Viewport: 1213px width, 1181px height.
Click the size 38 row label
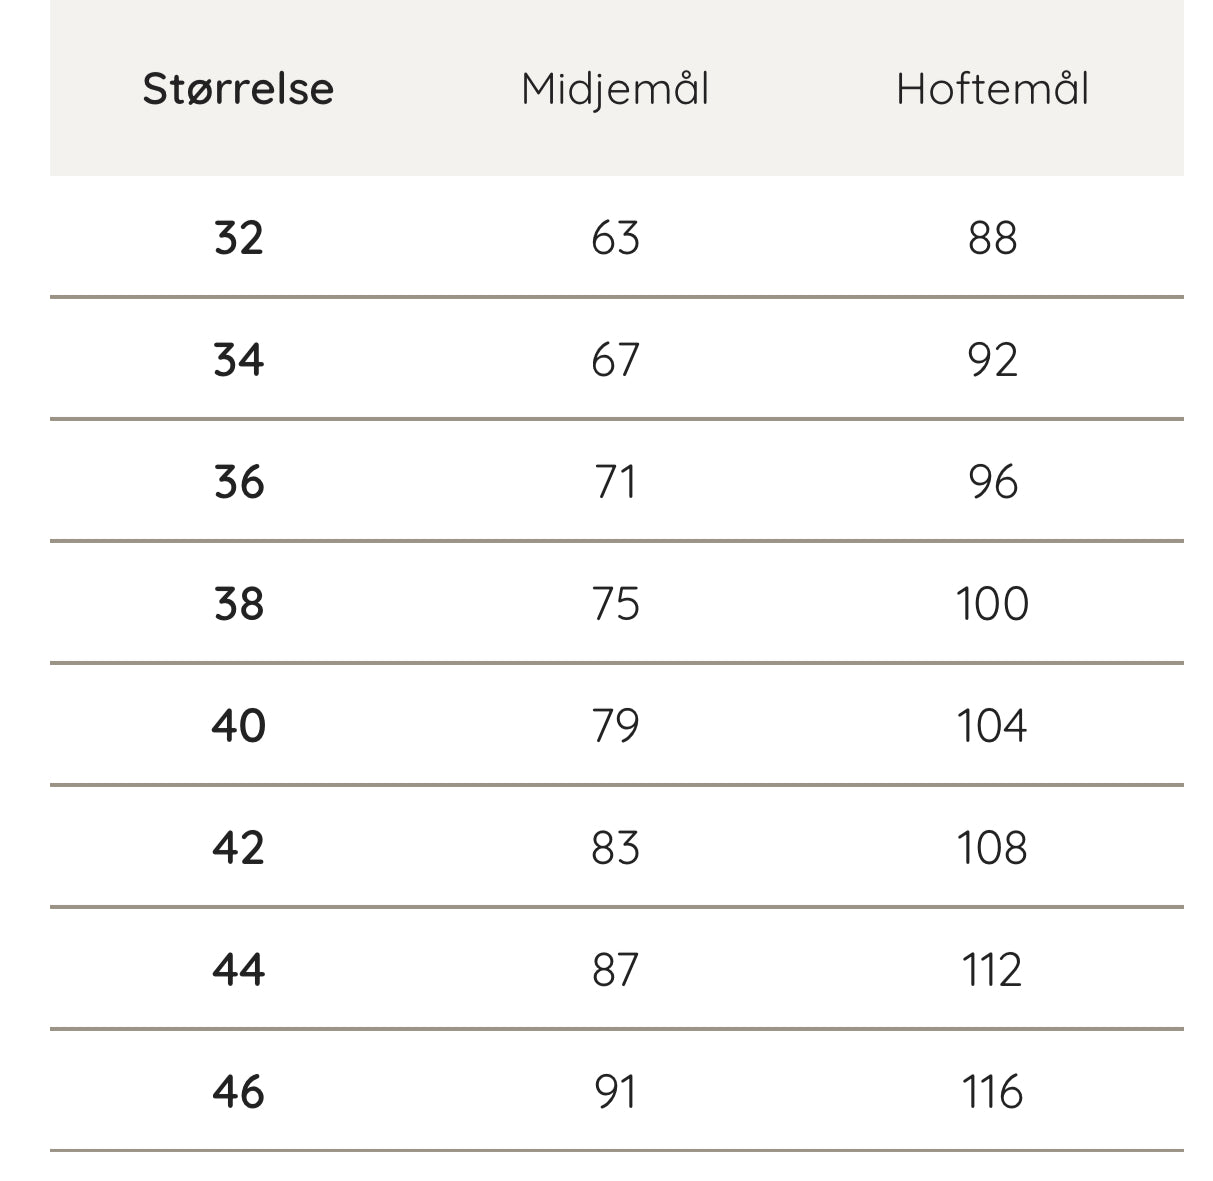tap(238, 604)
